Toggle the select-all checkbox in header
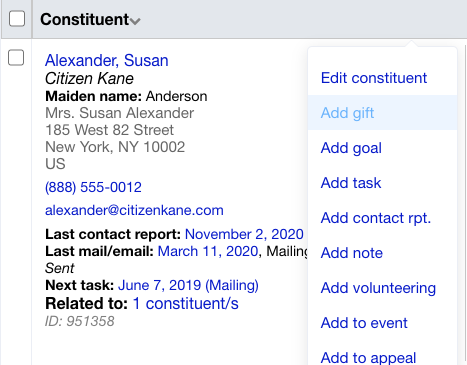Image resolution: width=467 pixels, height=365 pixels. point(17,19)
